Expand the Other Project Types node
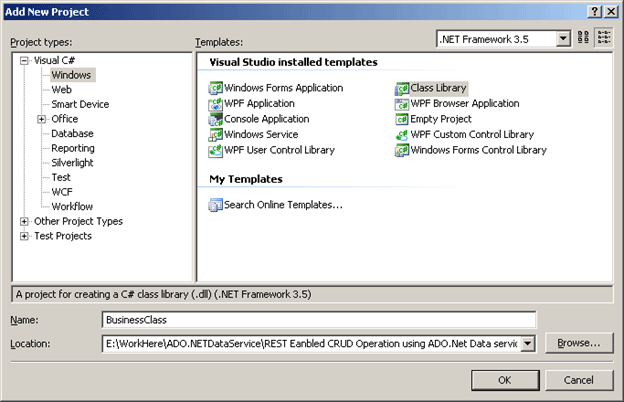 click(24, 221)
